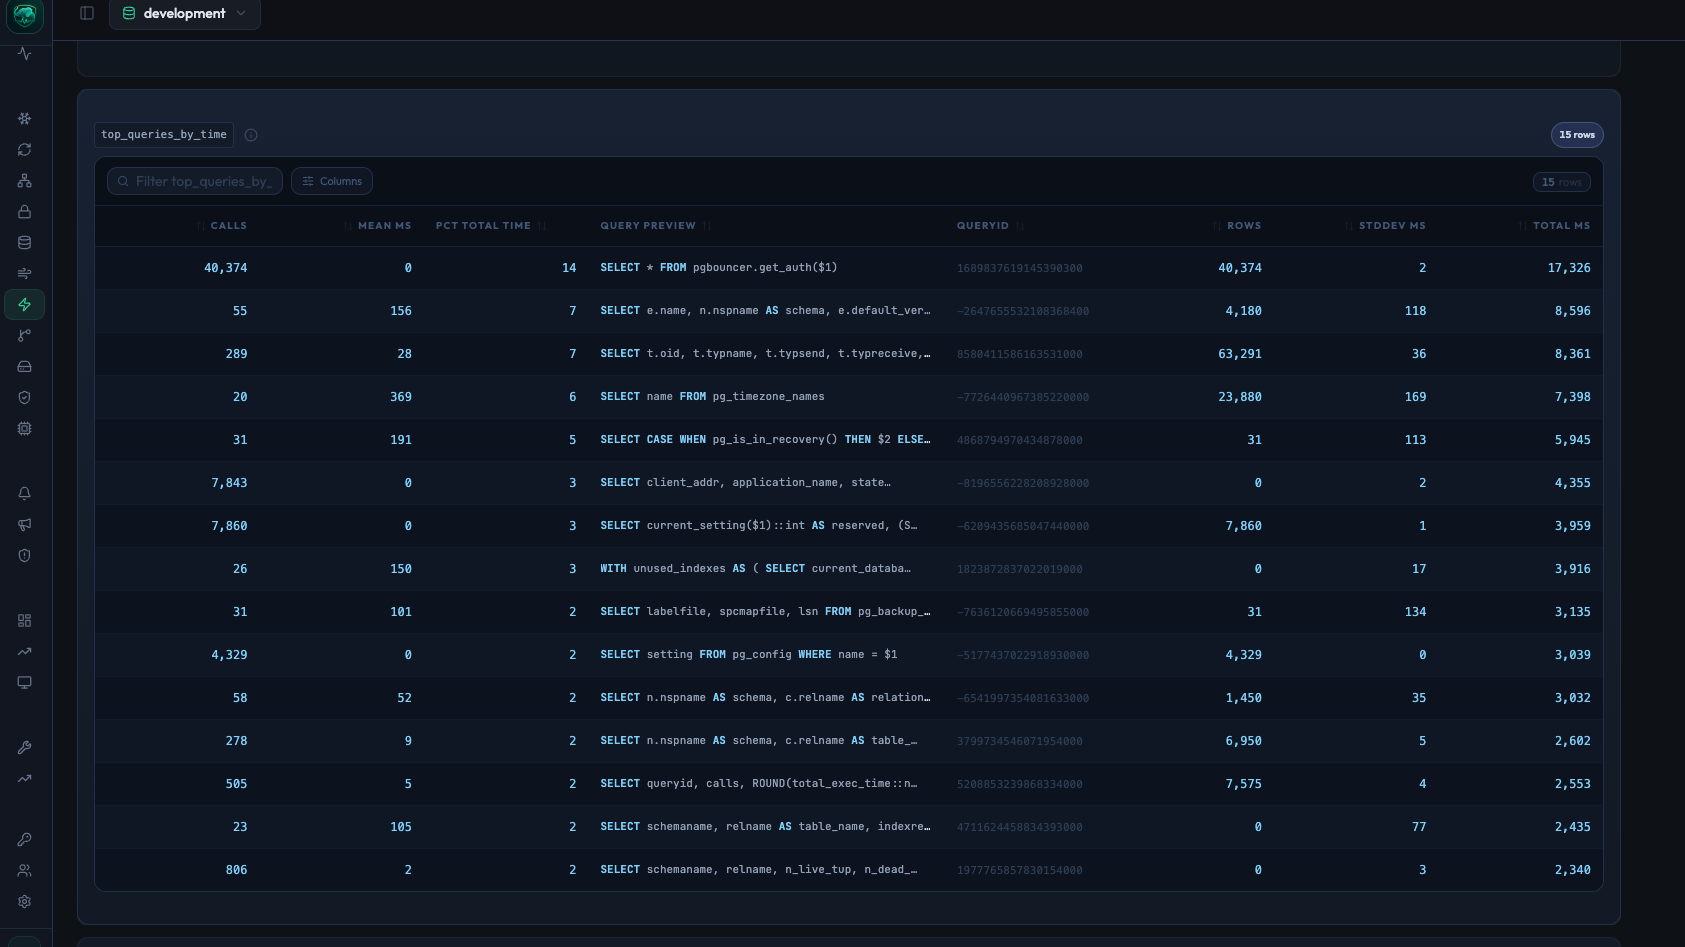The image size is (1685, 947).
Task: Select the green lightning bolt sidebar icon
Action: coord(25,305)
